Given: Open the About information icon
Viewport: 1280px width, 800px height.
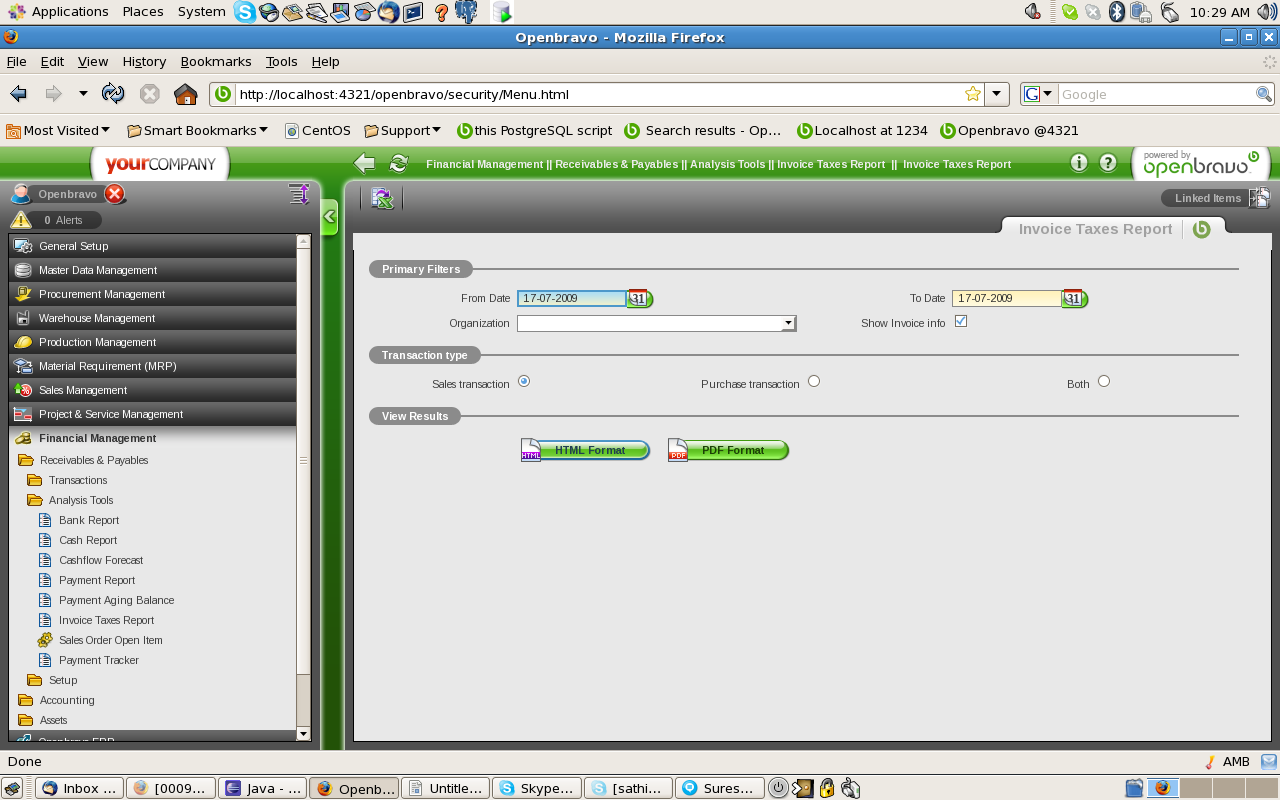Looking at the screenshot, I should (x=1078, y=163).
